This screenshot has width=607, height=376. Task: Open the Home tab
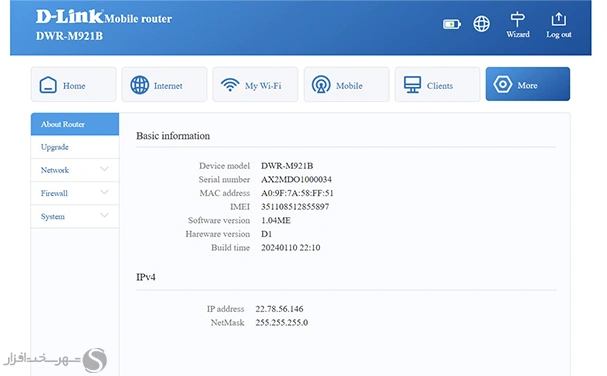pyautogui.click(x=74, y=84)
